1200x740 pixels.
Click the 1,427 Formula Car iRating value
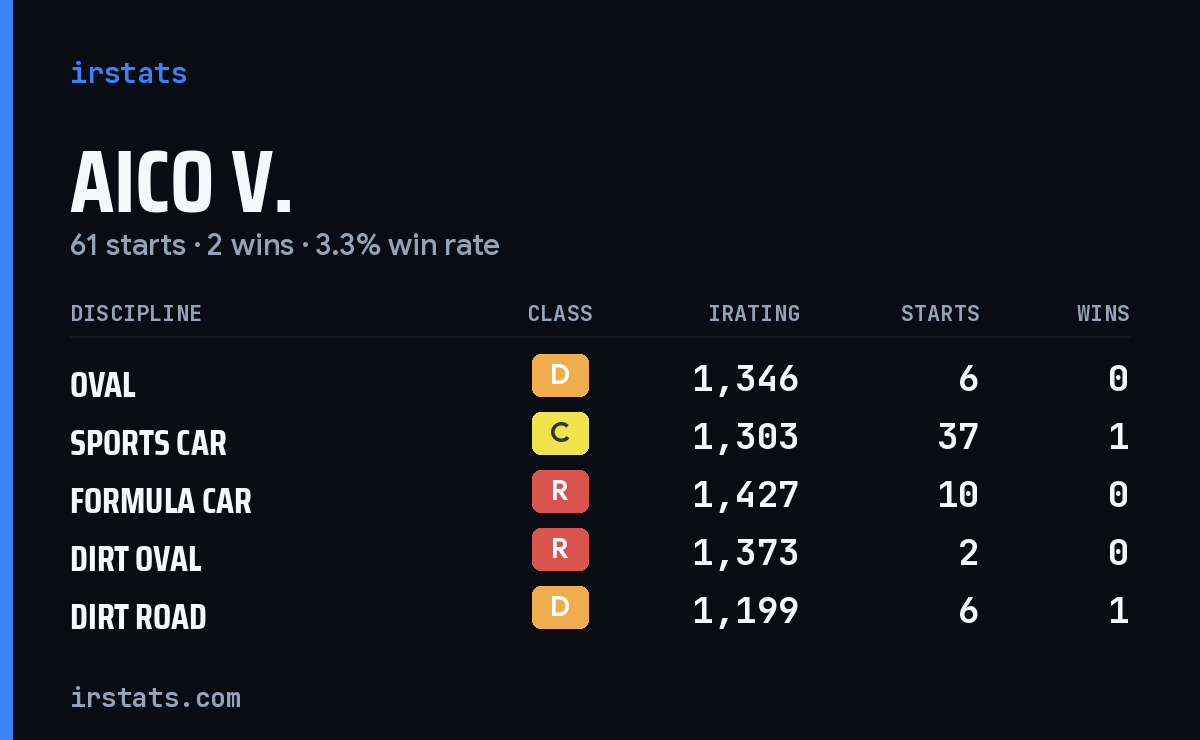(x=746, y=494)
